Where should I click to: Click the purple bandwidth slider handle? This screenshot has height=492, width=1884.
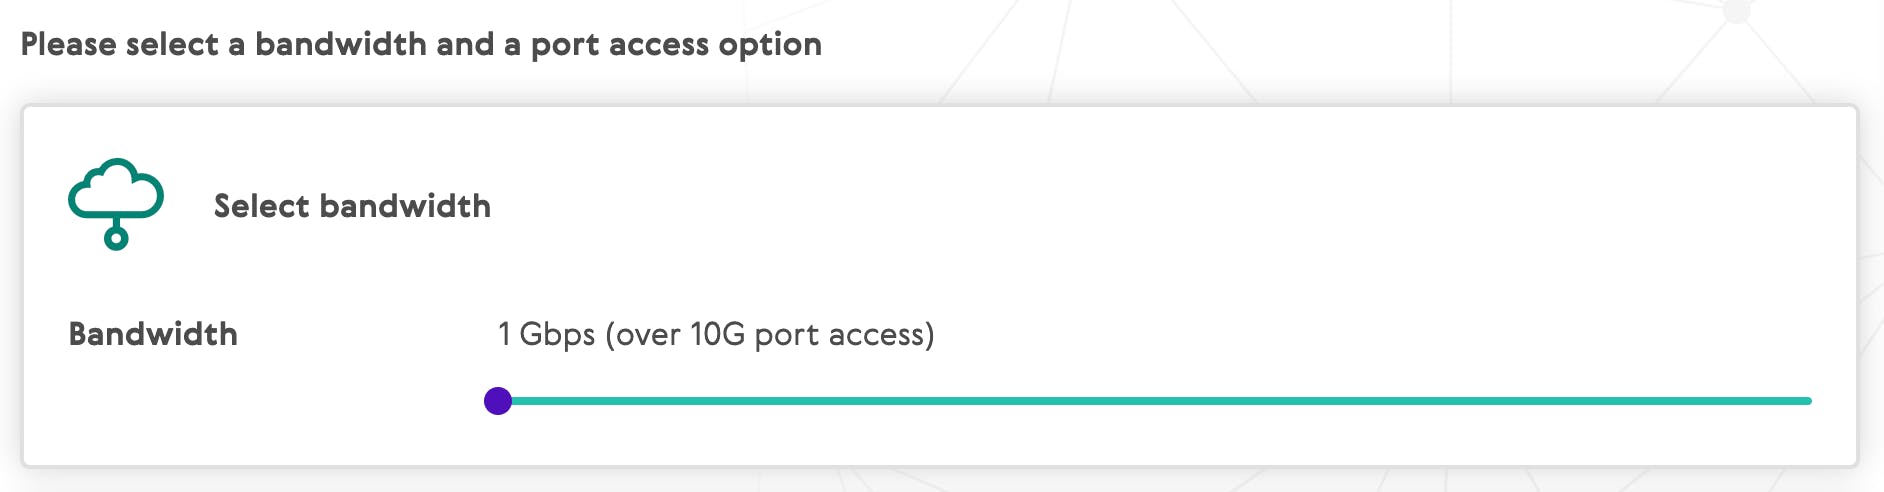(498, 401)
